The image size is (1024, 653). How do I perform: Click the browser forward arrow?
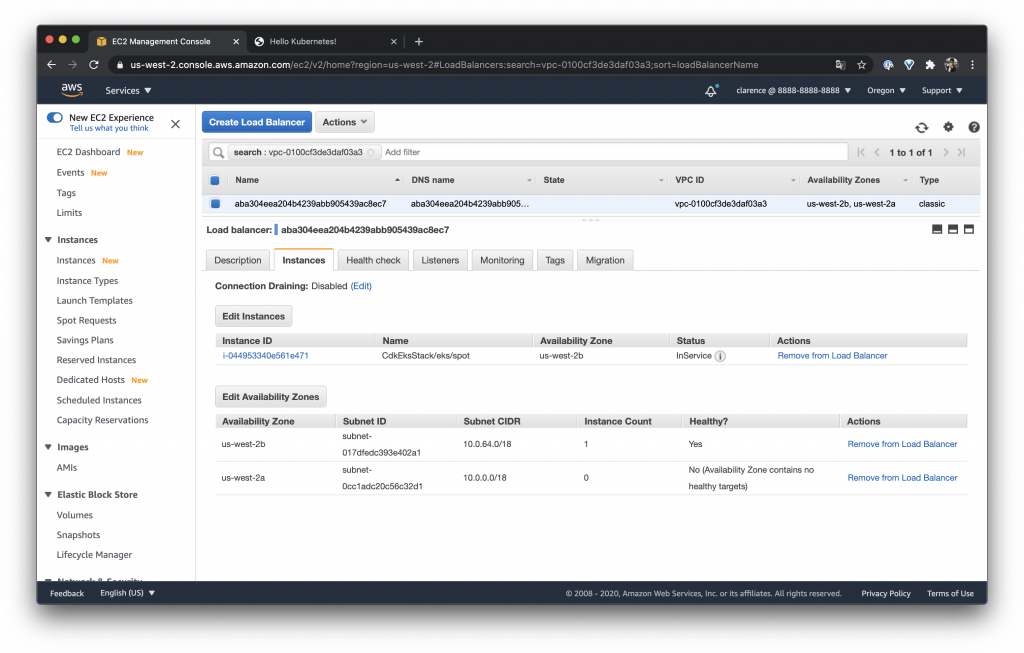coord(72,65)
